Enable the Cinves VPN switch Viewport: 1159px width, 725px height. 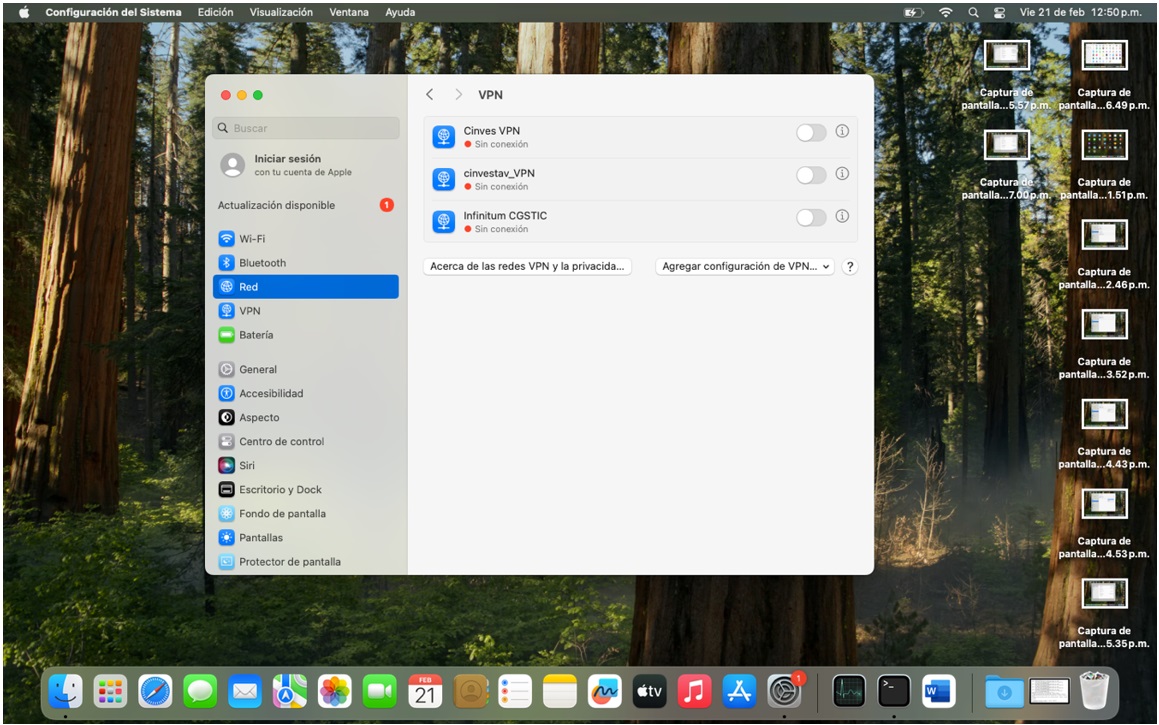[x=811, y=133]
